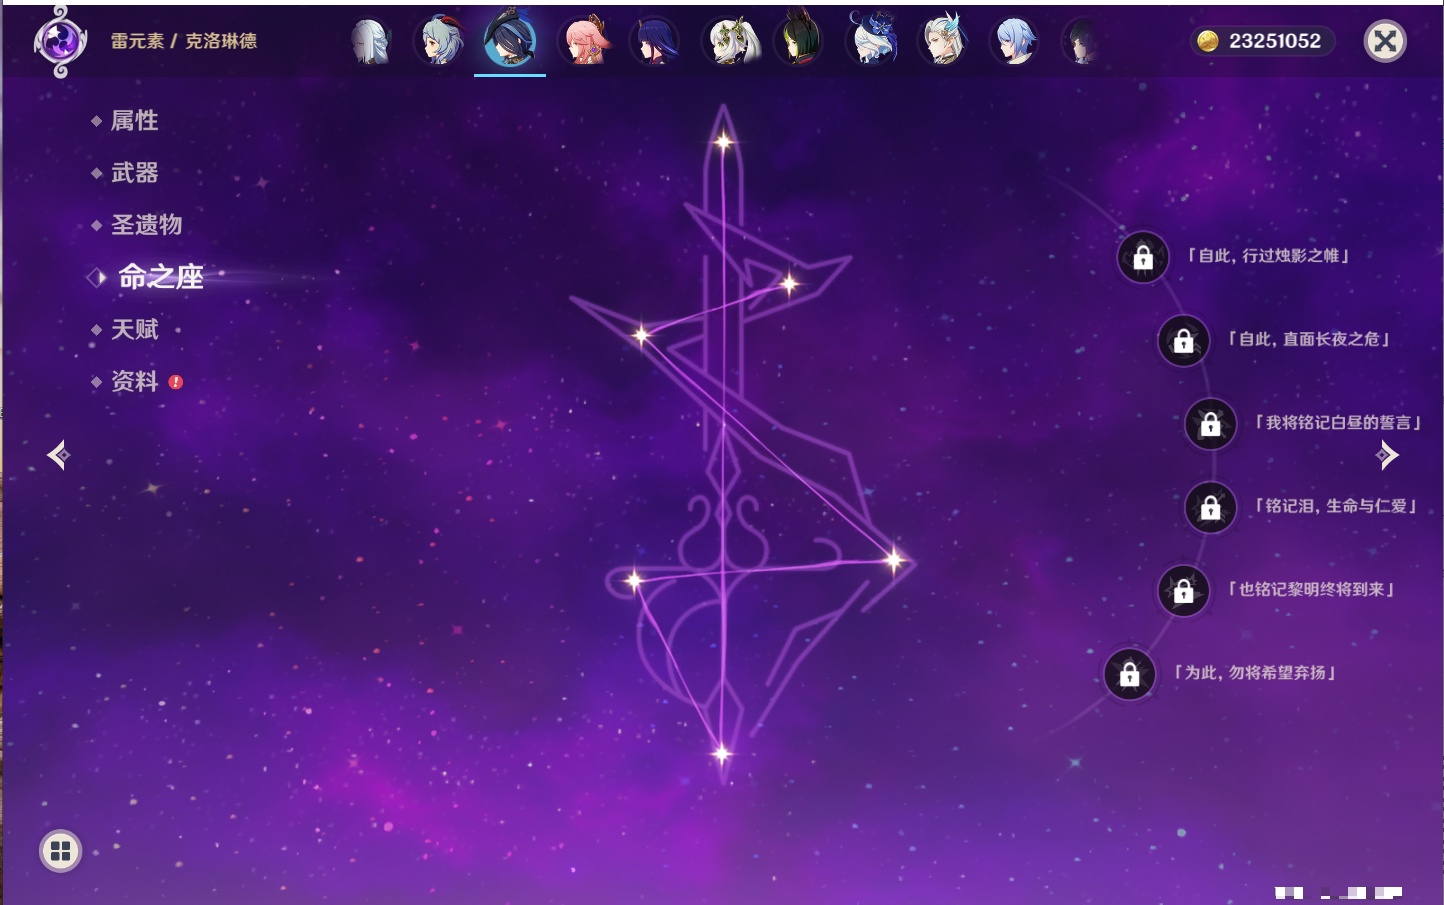Open the locked constellation beside 我将铭记白昼的誓言
Image resolution: width=1444 pixels, height=905 pixels.
click(x=1210, y=424)
